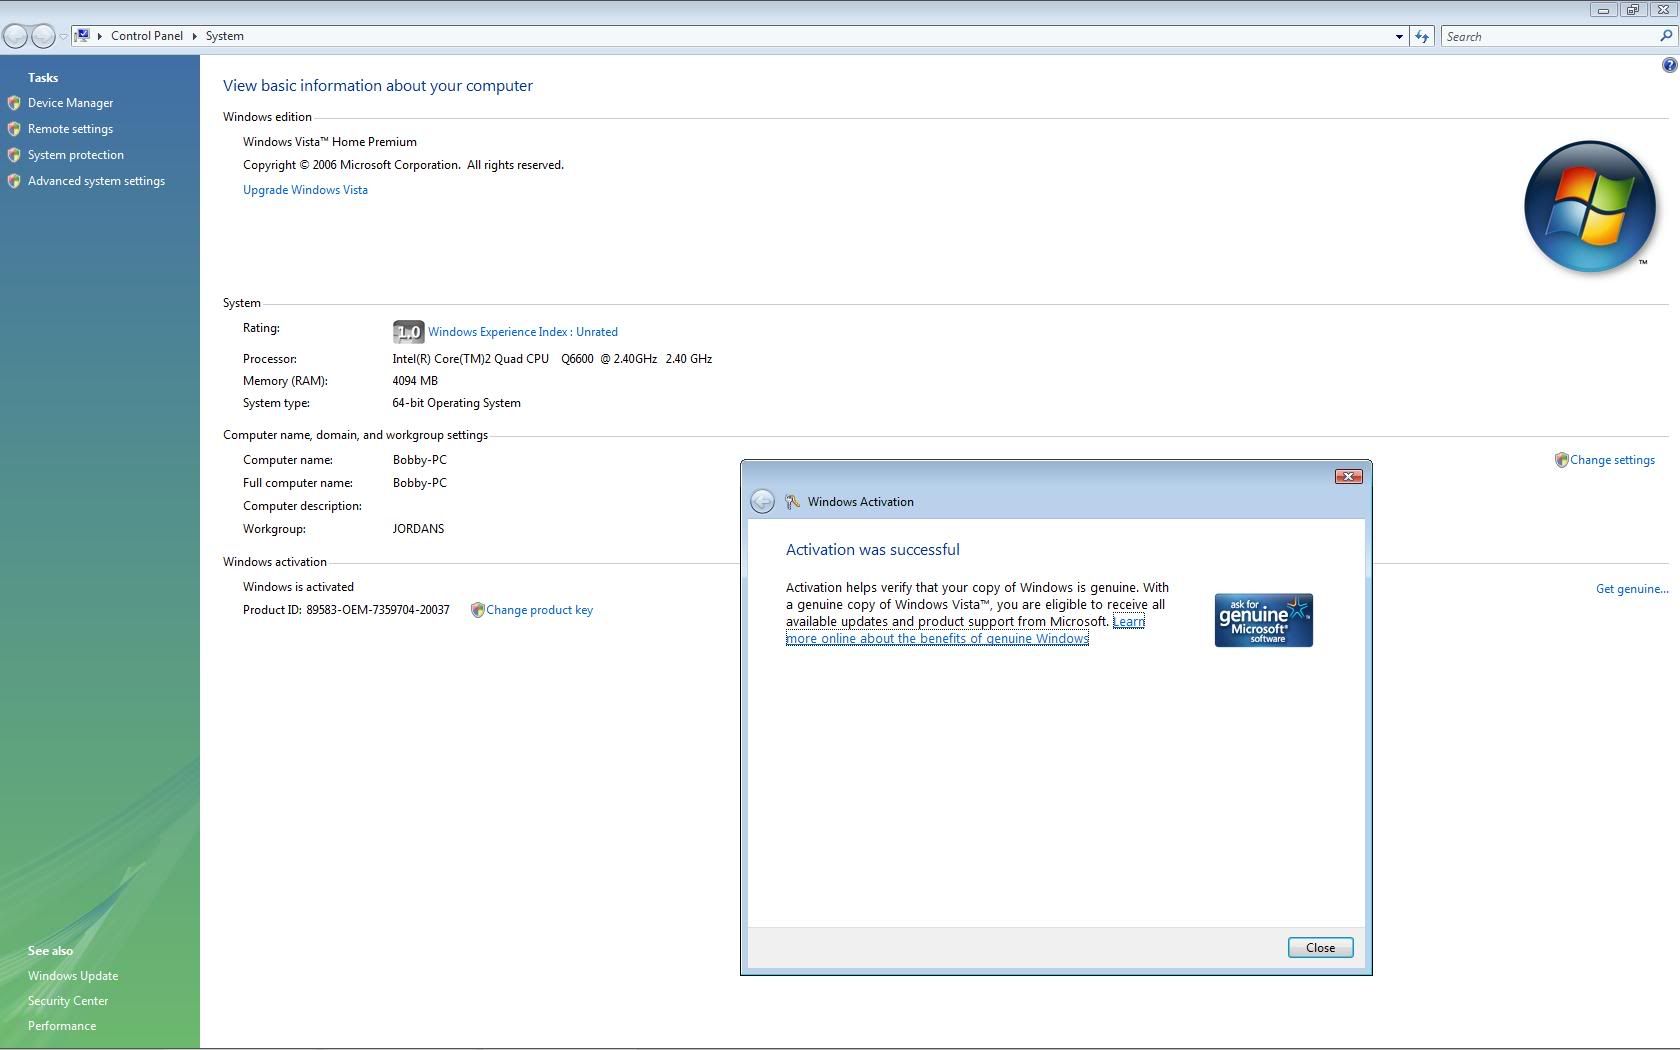Click the 4094 MB memory value
The image size is (1680, 1050).
415,381
